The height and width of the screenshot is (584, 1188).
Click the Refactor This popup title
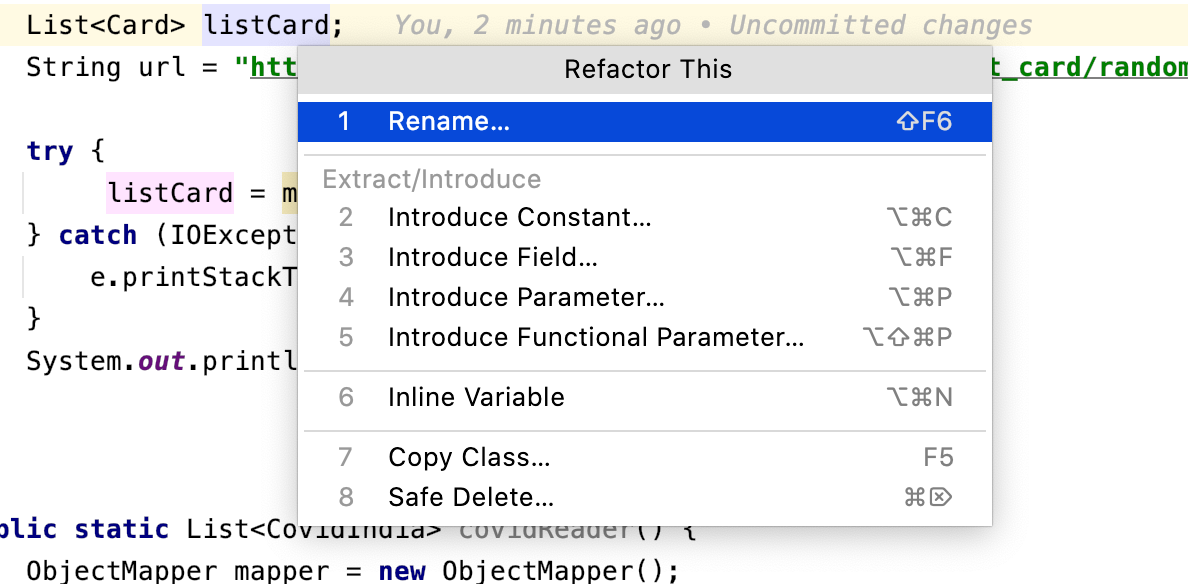click(647, 70)
